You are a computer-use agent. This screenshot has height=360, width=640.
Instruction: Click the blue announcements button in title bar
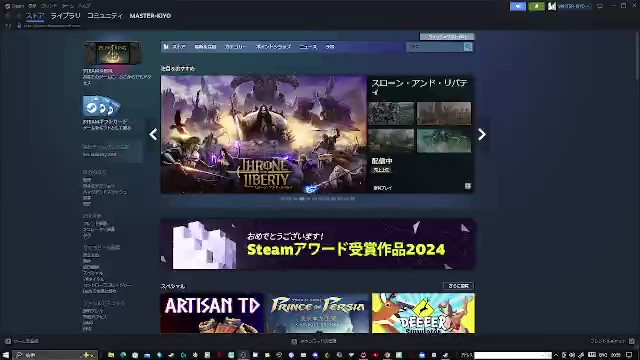[518, 6]
